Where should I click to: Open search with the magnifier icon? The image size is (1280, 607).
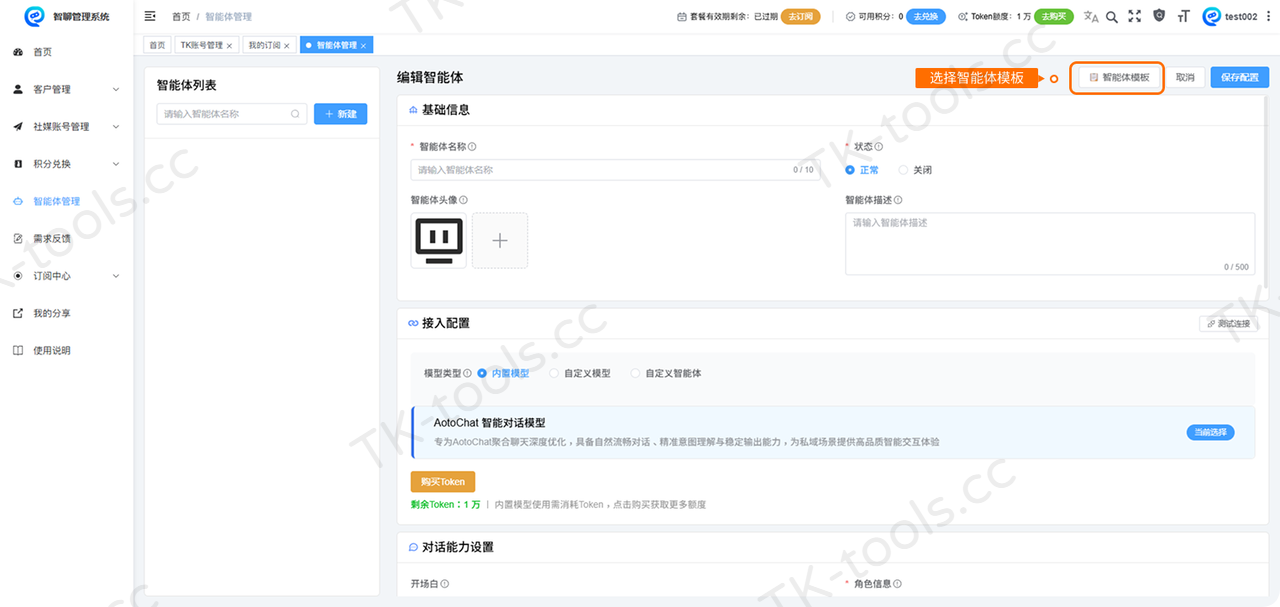(x=1112, y=16)
